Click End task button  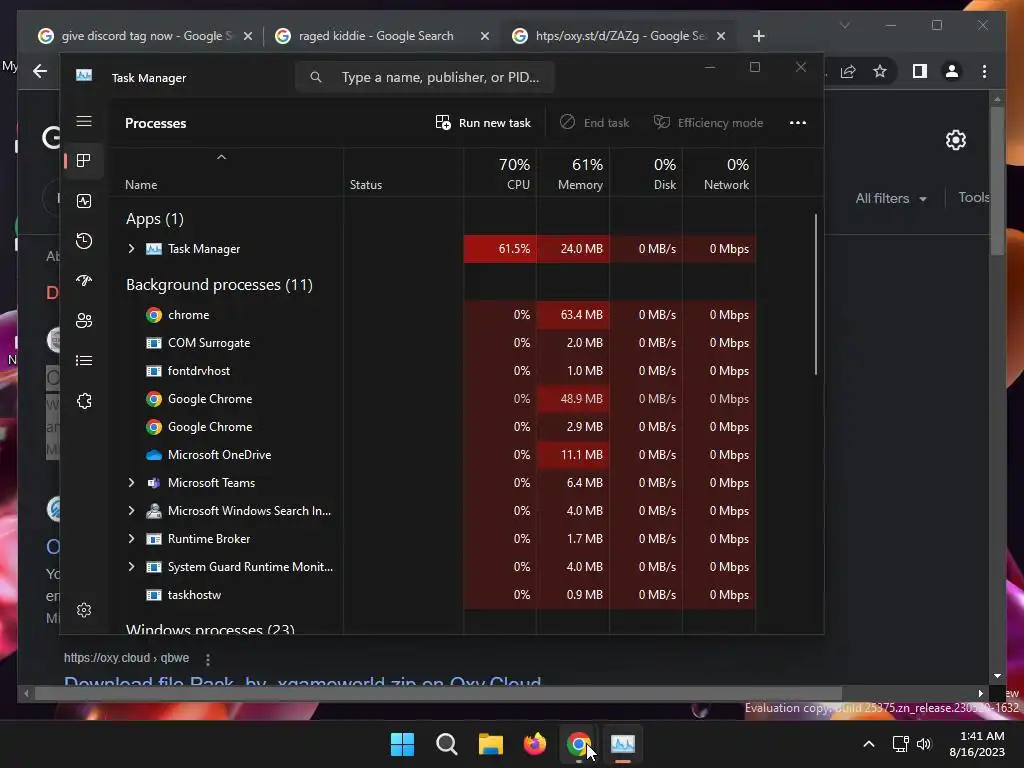(595, 123)
